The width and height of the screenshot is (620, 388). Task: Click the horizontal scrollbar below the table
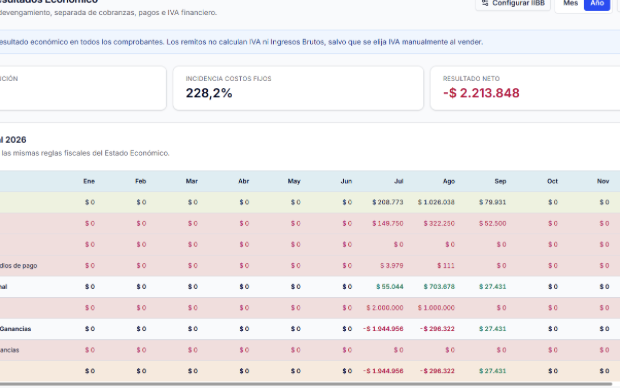306,384
